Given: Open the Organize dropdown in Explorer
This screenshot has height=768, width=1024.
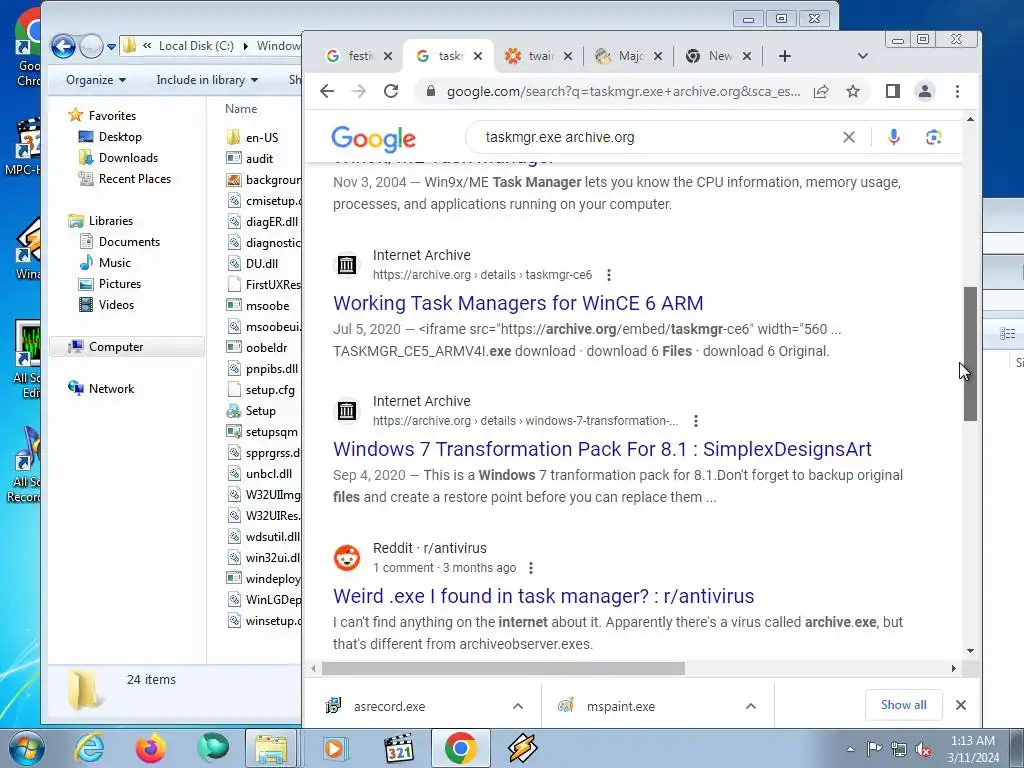Looking at the screenshot, I should tap(95, 80).
